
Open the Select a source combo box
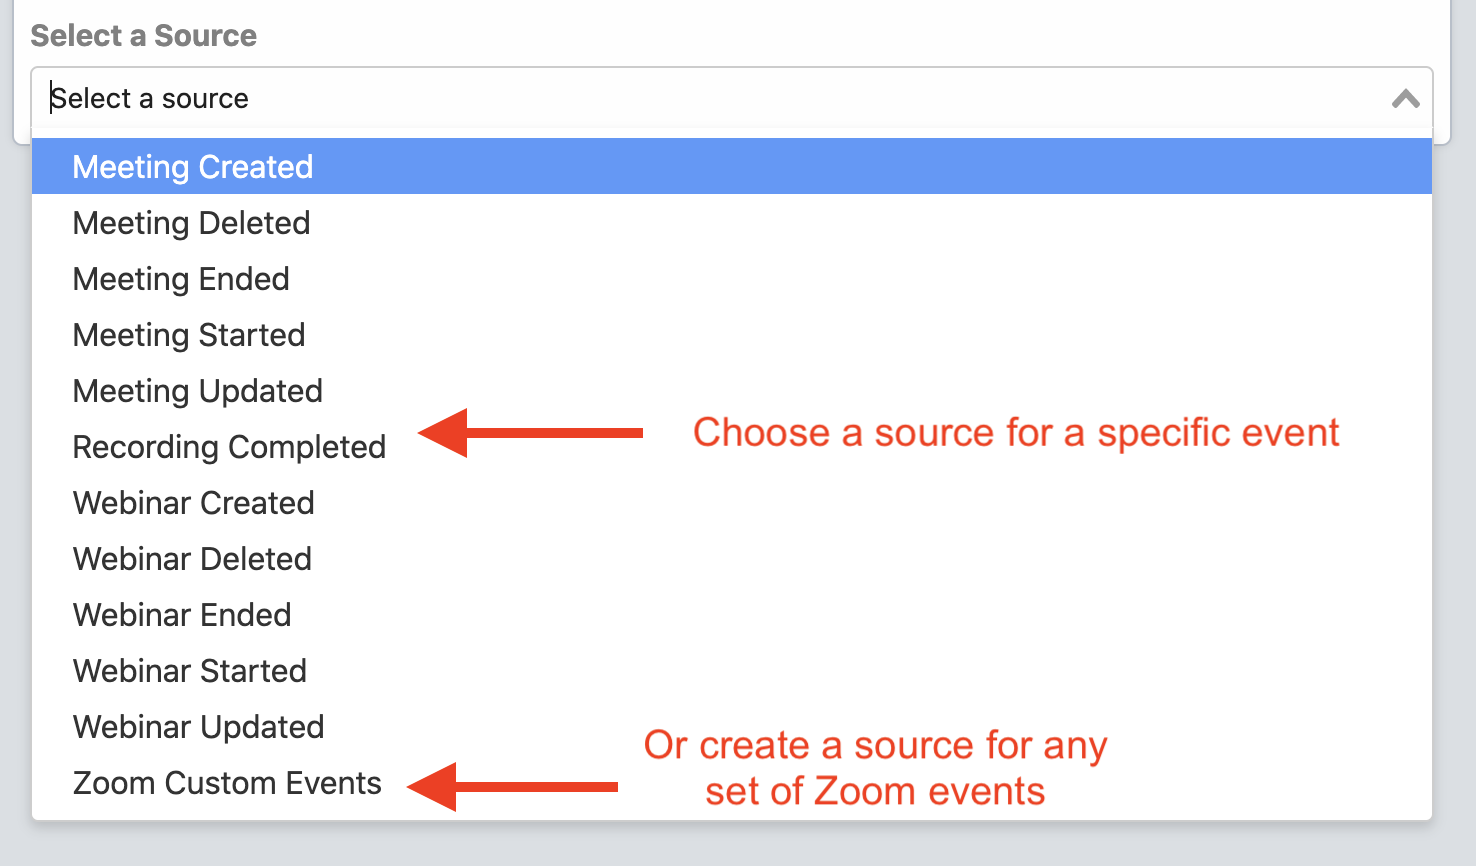pos(700,99)
